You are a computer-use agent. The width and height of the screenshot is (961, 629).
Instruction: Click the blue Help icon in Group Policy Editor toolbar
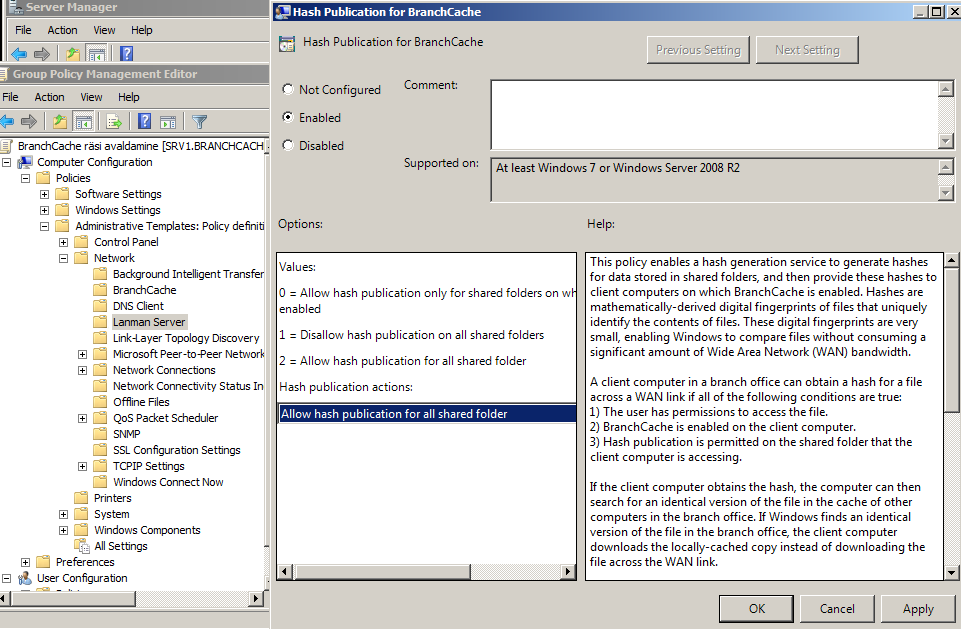point(144,122)
